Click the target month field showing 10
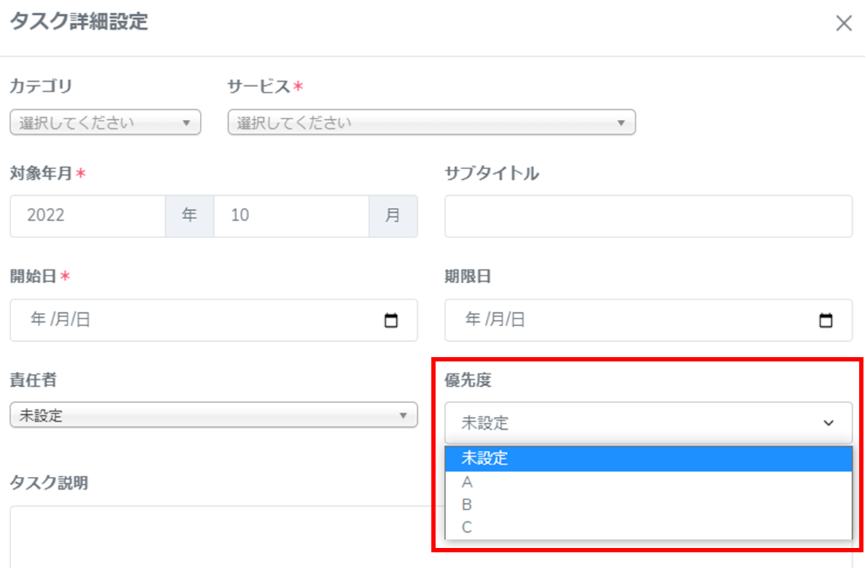 [291, 216]
